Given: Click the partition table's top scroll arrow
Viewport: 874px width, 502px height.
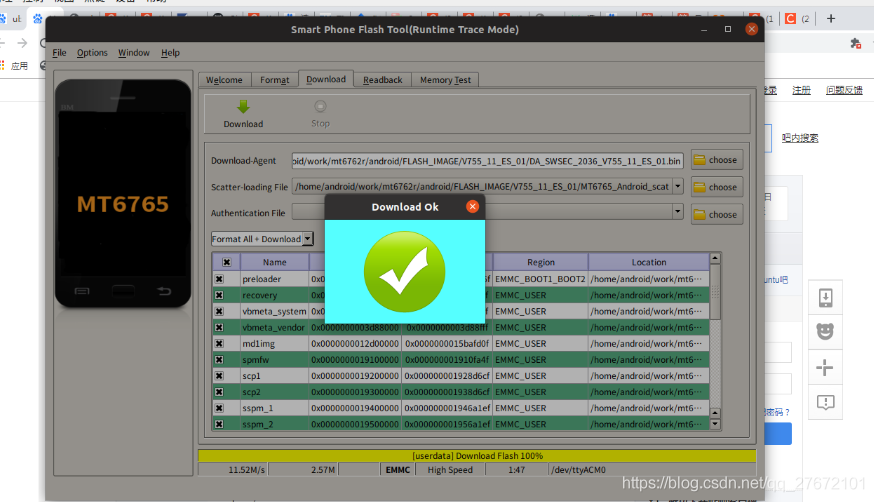Looking at the screenshot, I should (x=715, y=259).
